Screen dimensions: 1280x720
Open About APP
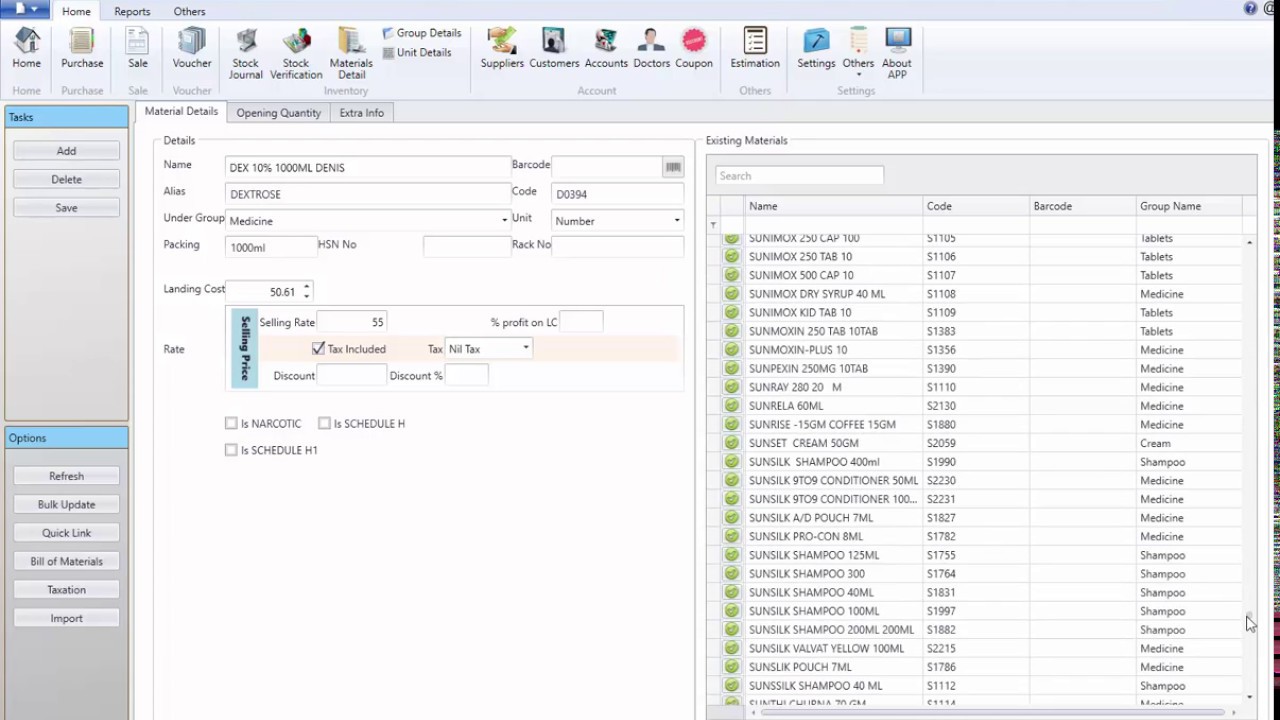pyautogui.click(x=897, y=54)
